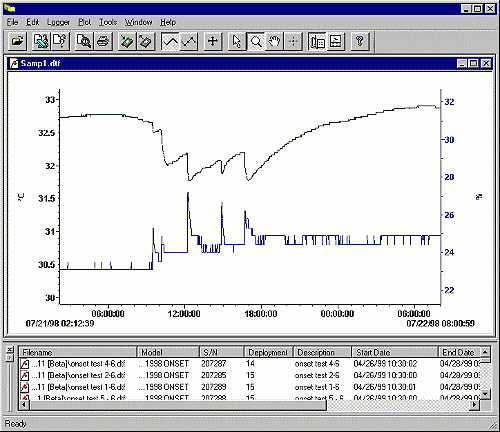Viewport: 500px width, 432px height.
Task: Open the Help menu
Action: tap(168, 22)
